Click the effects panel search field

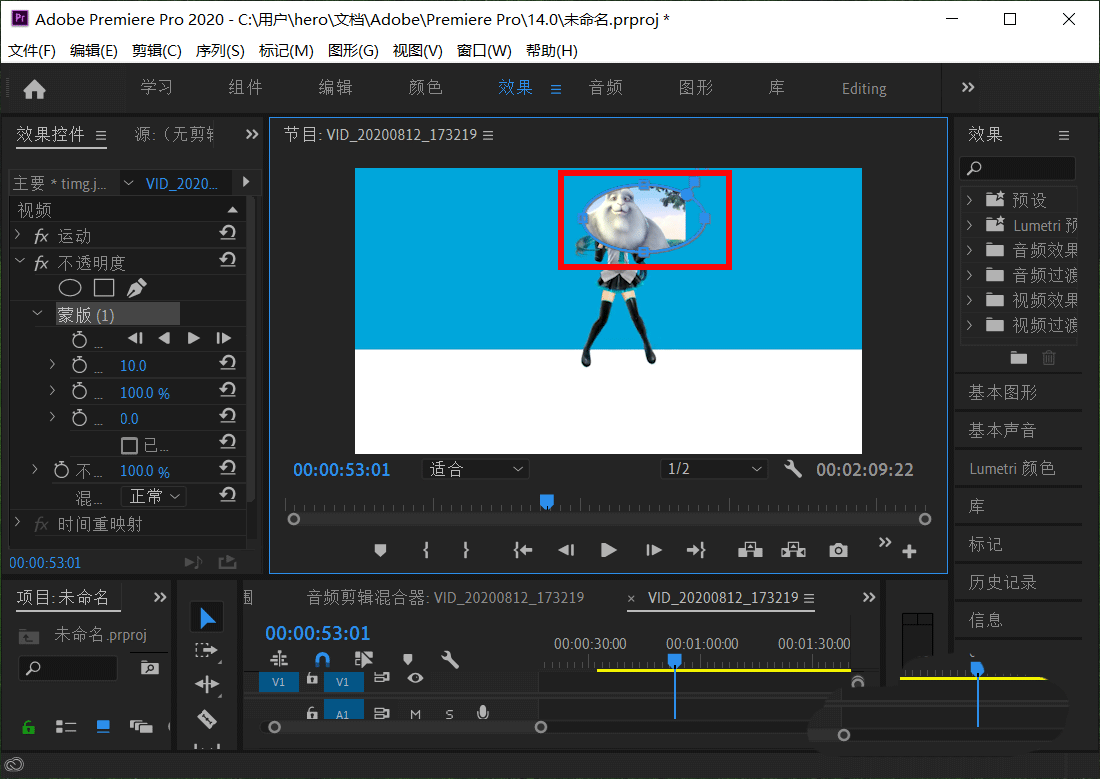tap(1018, 168)
